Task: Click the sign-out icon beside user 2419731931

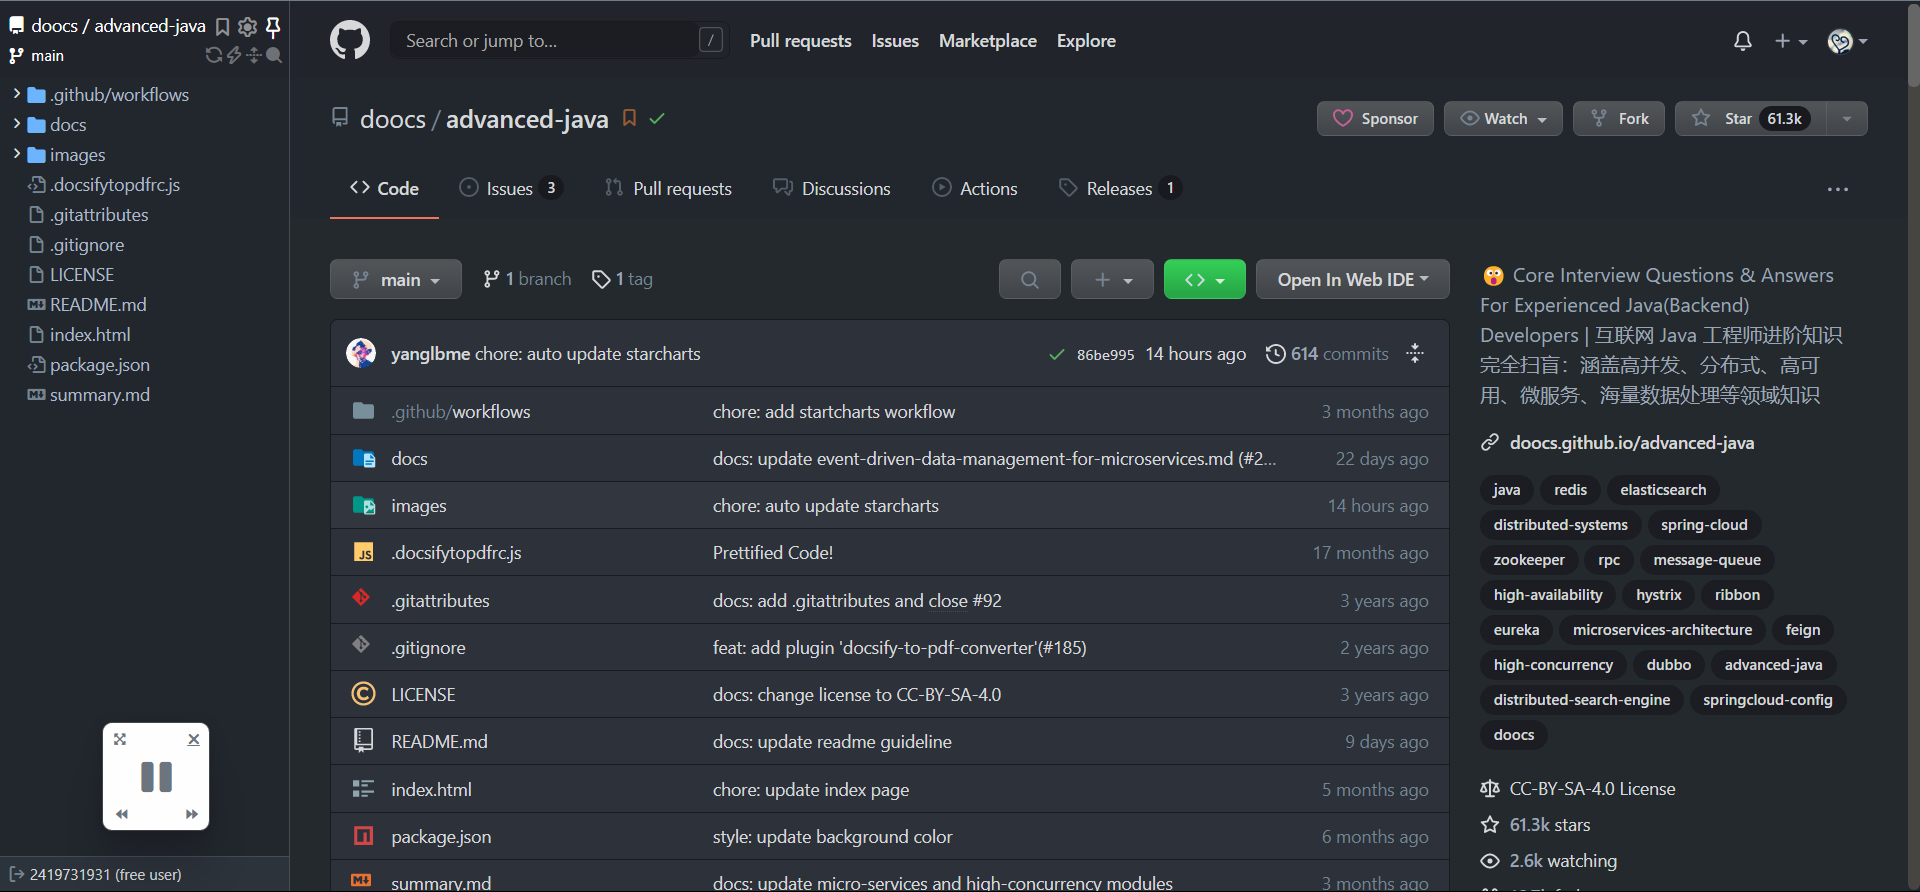Action: point(17,874)
